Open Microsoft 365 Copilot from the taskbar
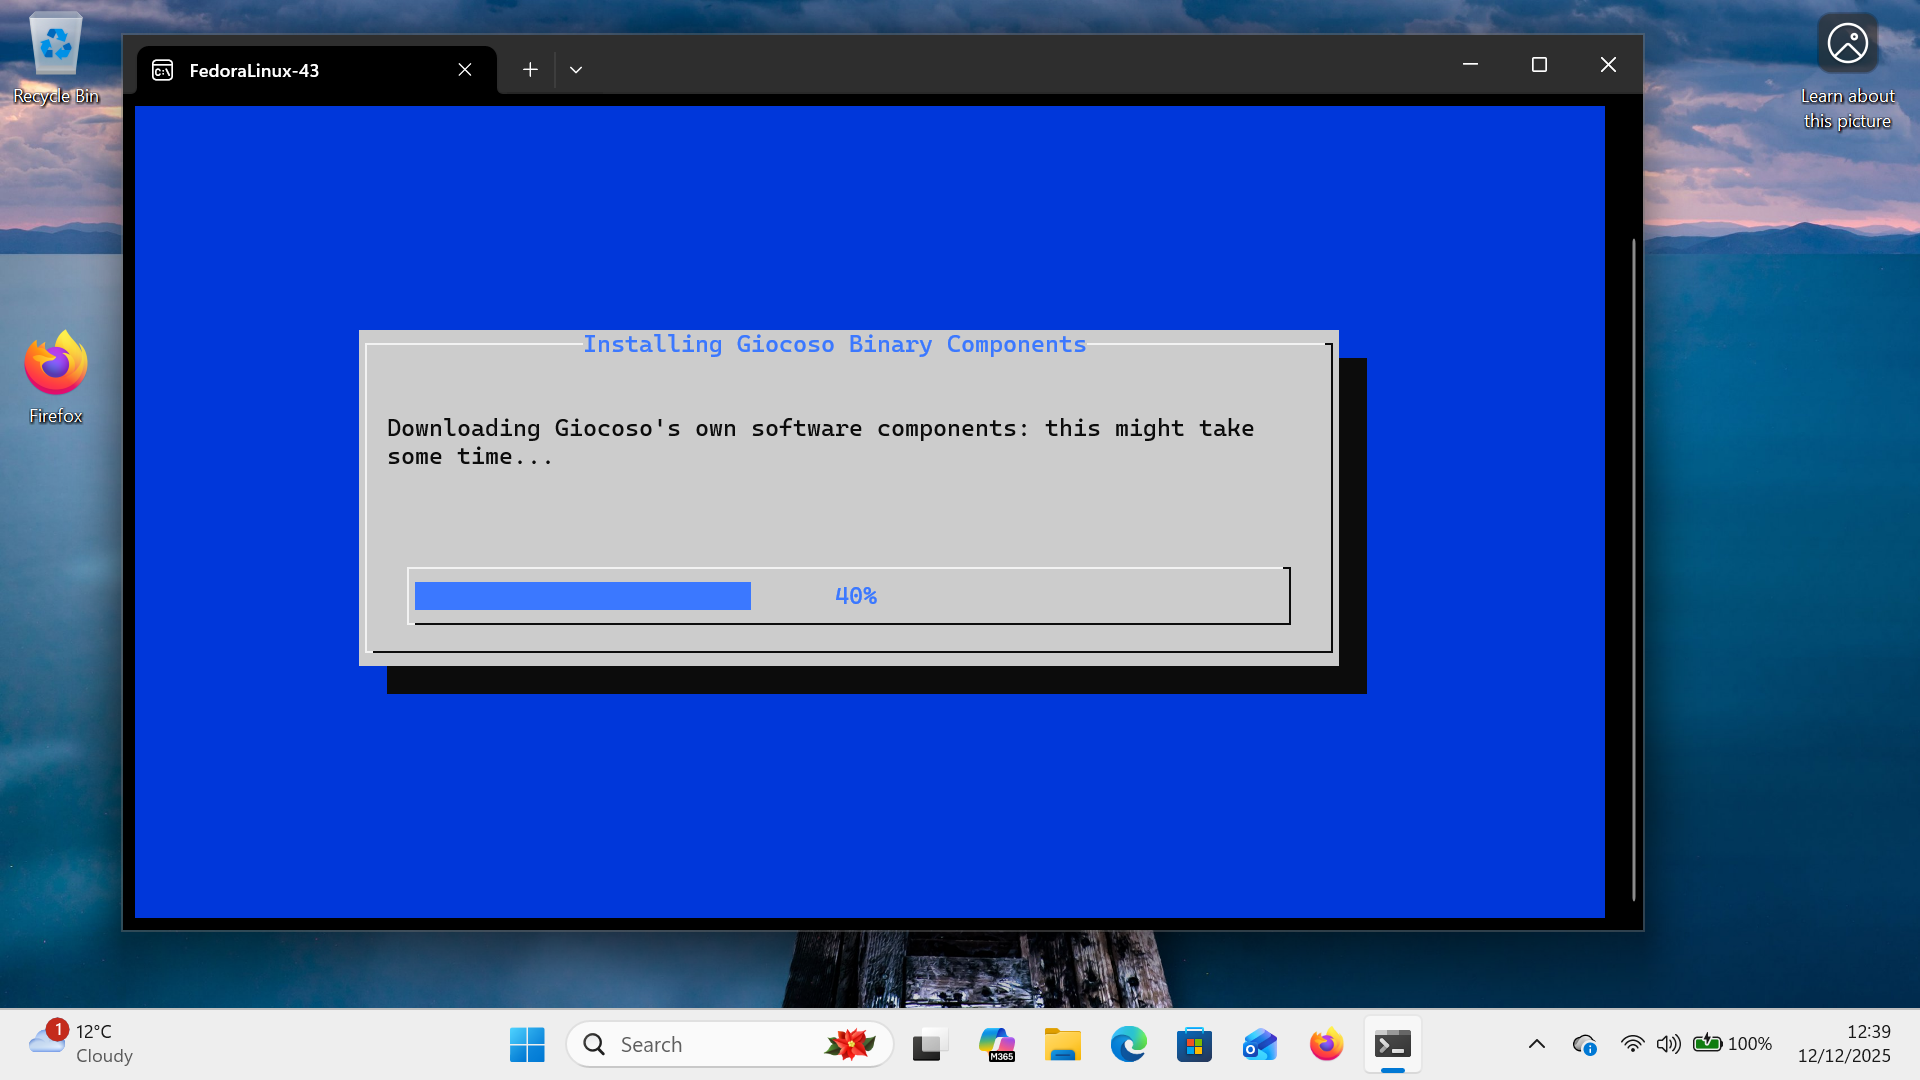The width and height of the screenshot is (1920, 1080). tap(997, 1043)
